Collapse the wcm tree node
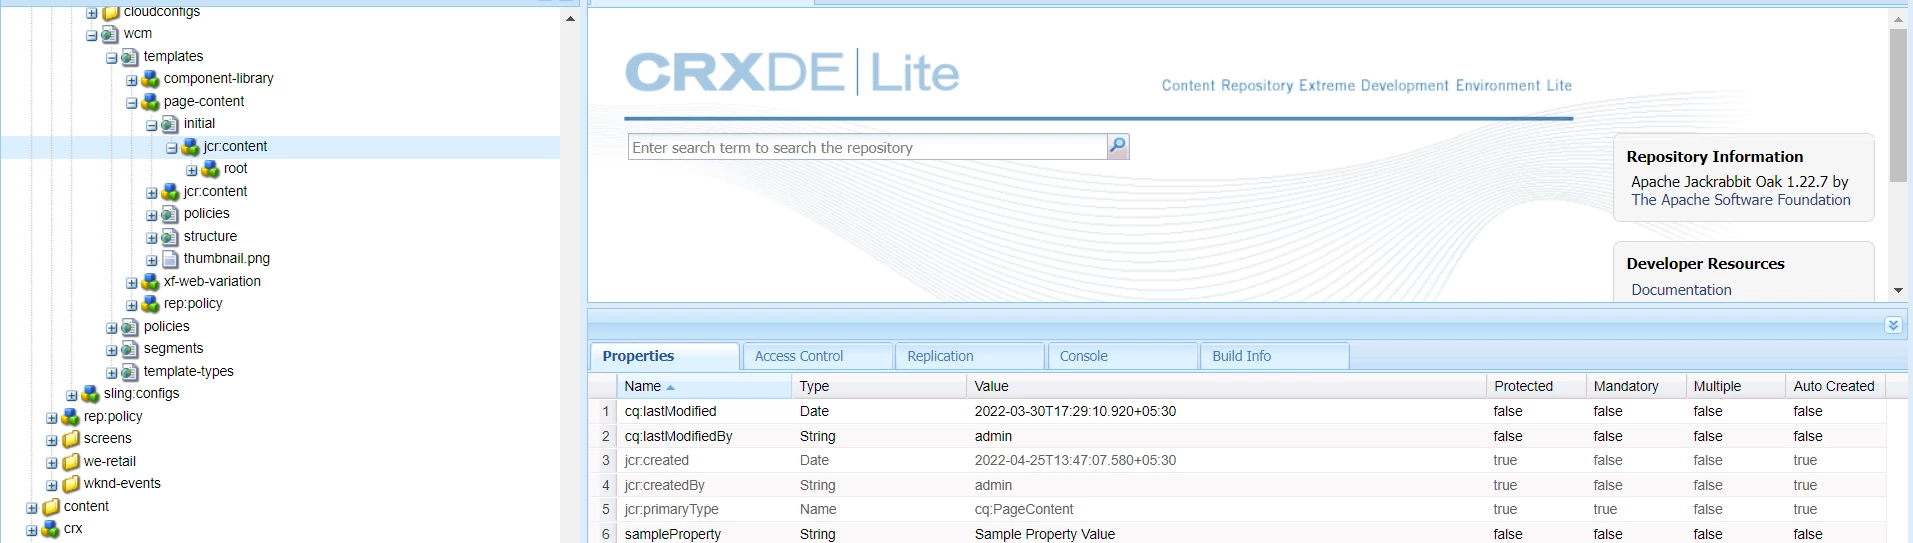This screenshot has height=543, width=1913. coord(91,35)
